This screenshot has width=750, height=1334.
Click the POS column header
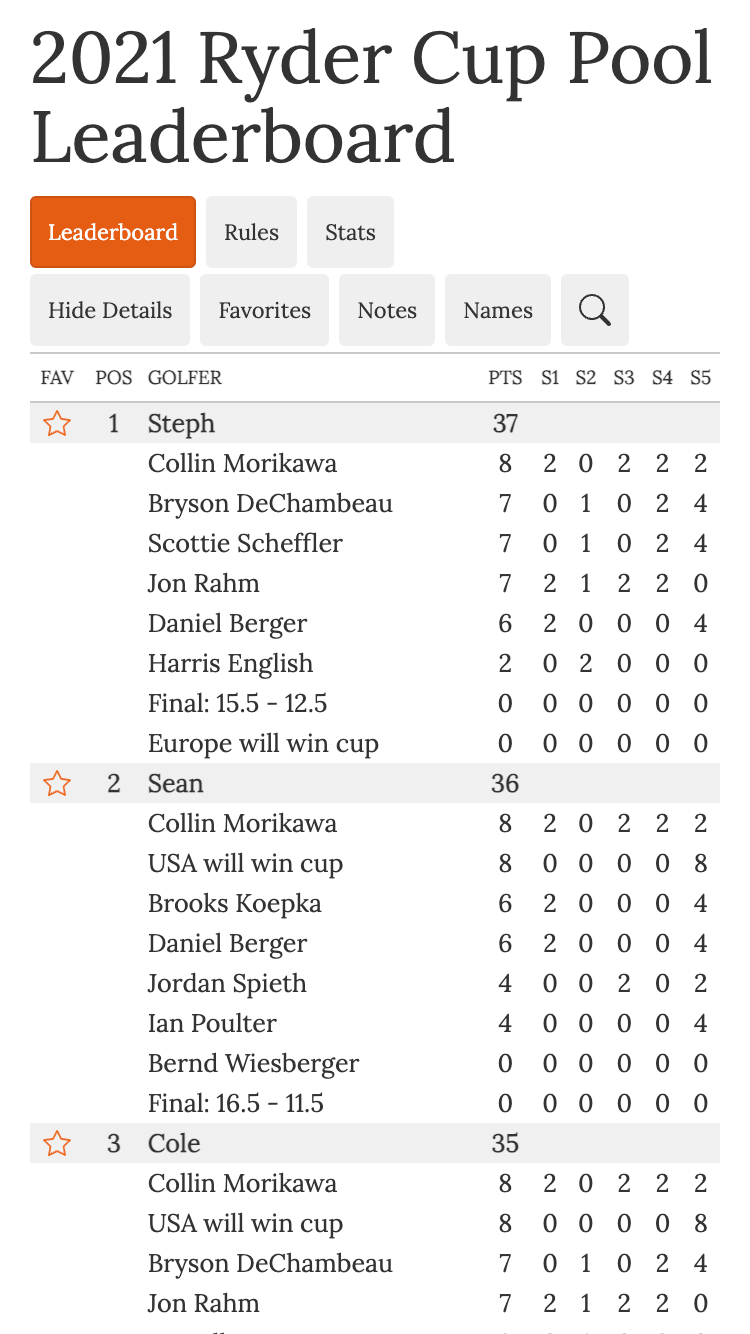point(114,378)
